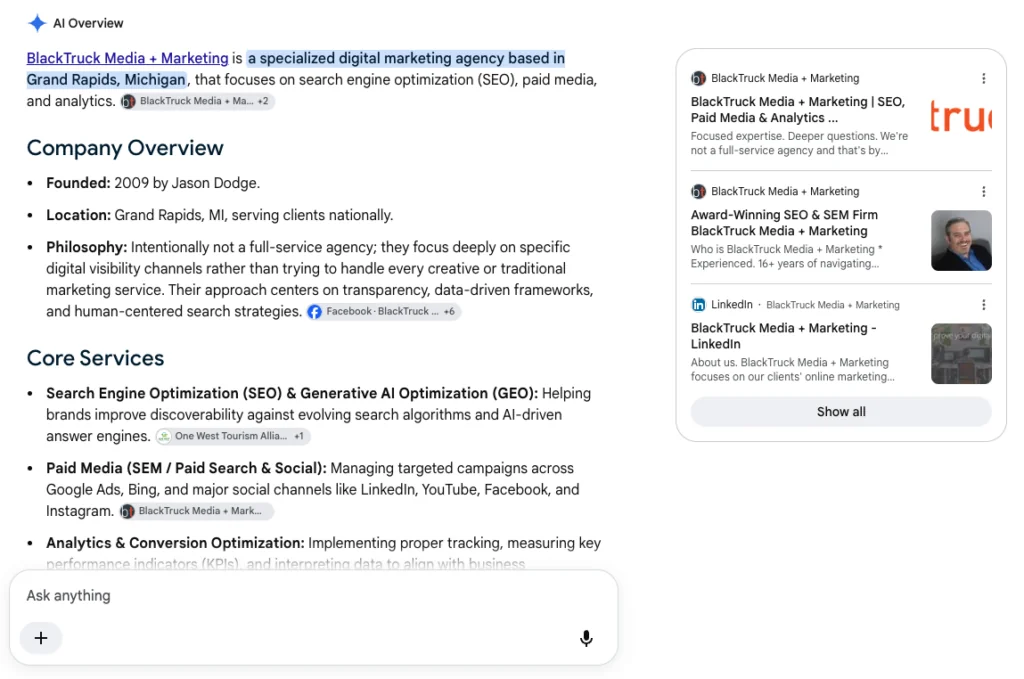The width and height of the screenshot is (1024, 679).
Task: Click the AI Overview label
Action: point(88,24)
